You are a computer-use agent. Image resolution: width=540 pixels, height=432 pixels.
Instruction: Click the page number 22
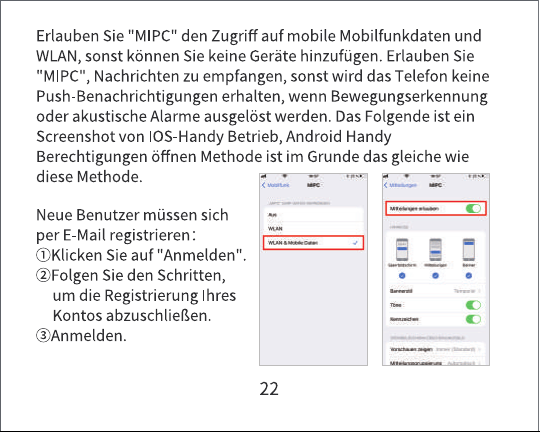[269, 389]
